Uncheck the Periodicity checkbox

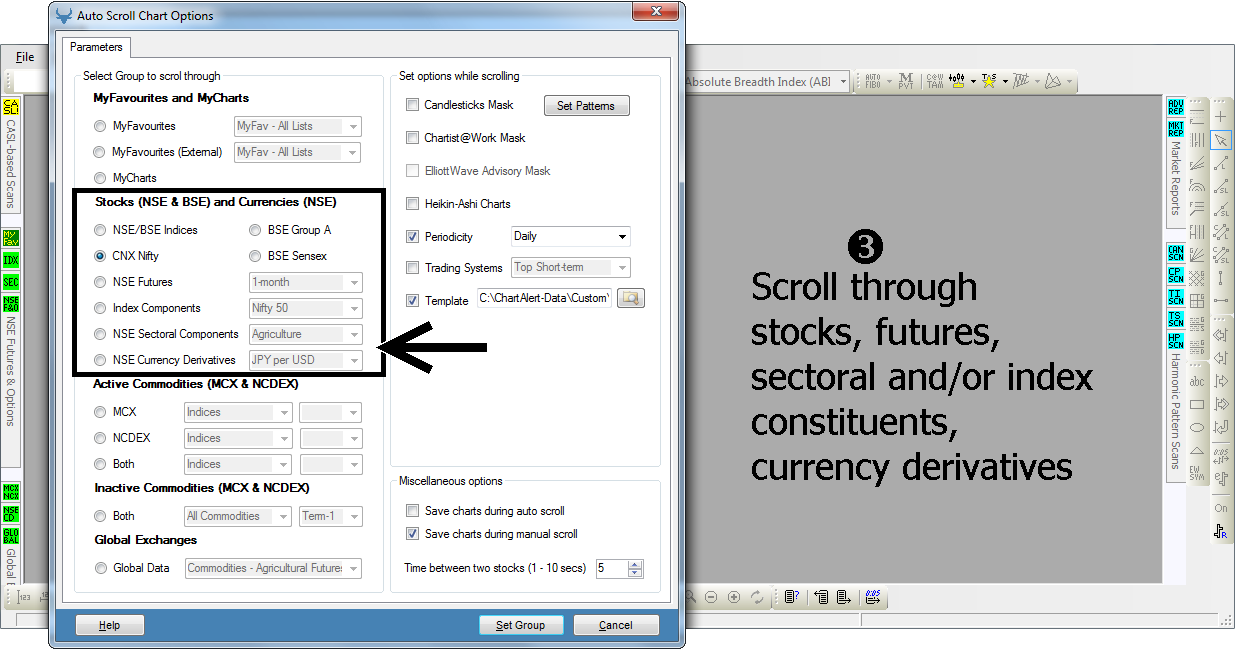tap(413, 237)
